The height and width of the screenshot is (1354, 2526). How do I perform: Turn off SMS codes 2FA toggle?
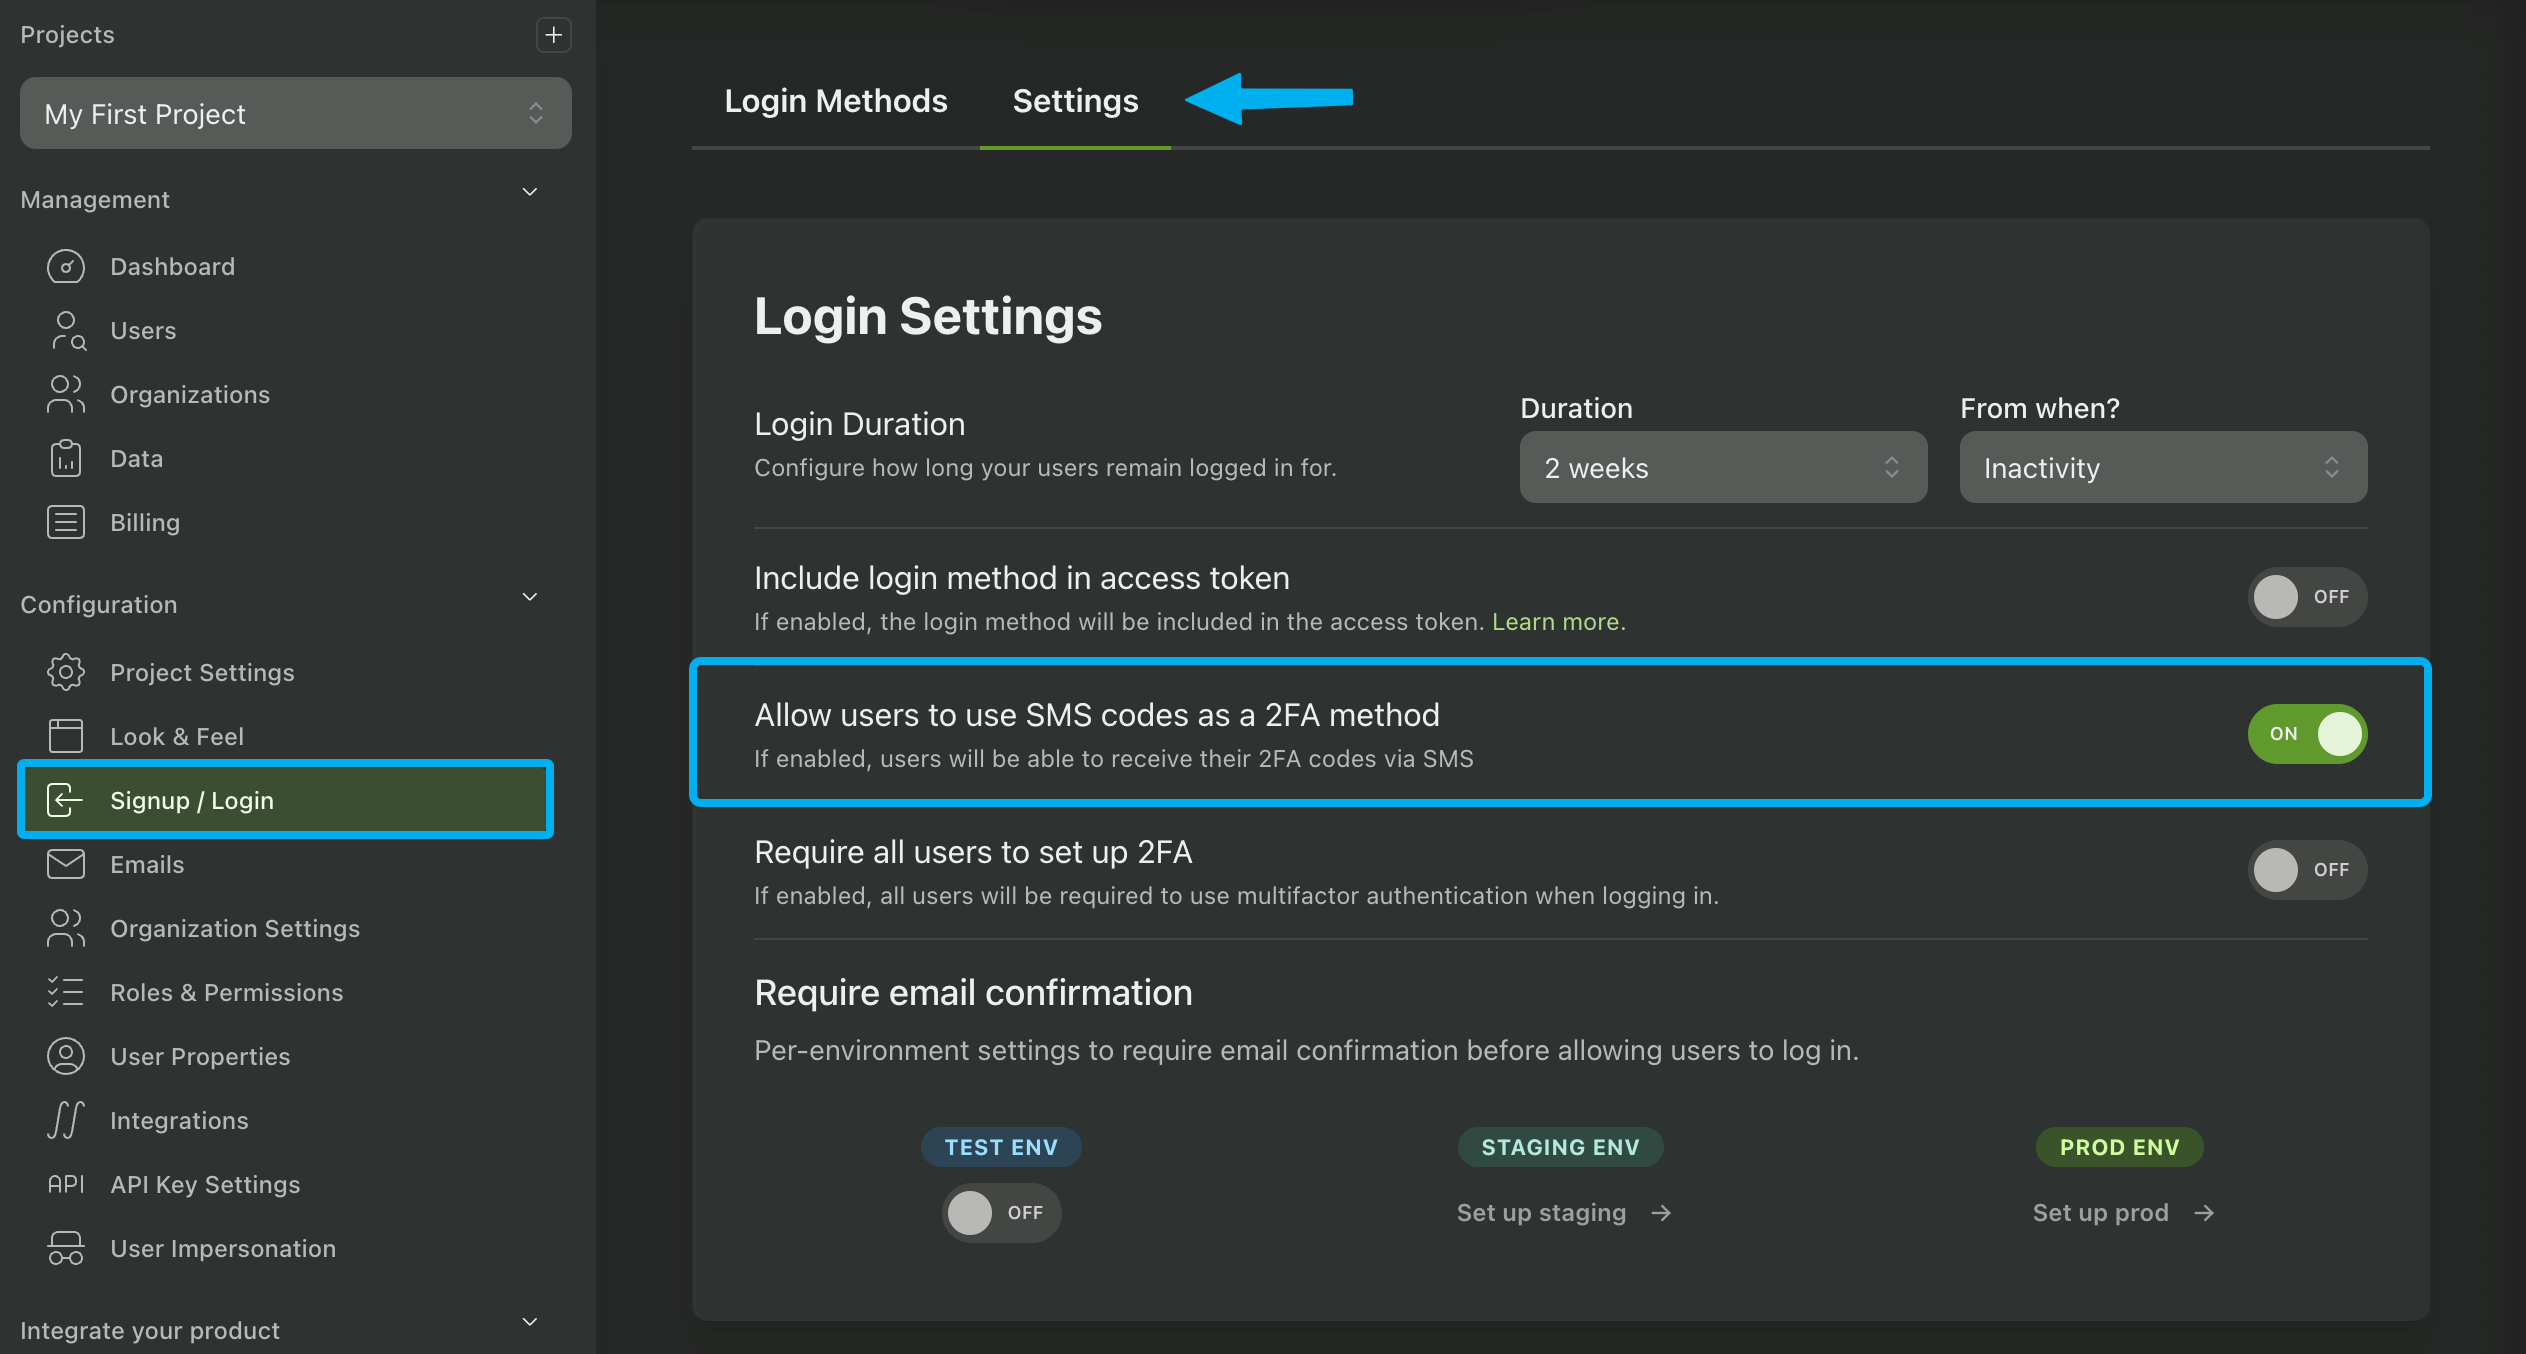2306,734
